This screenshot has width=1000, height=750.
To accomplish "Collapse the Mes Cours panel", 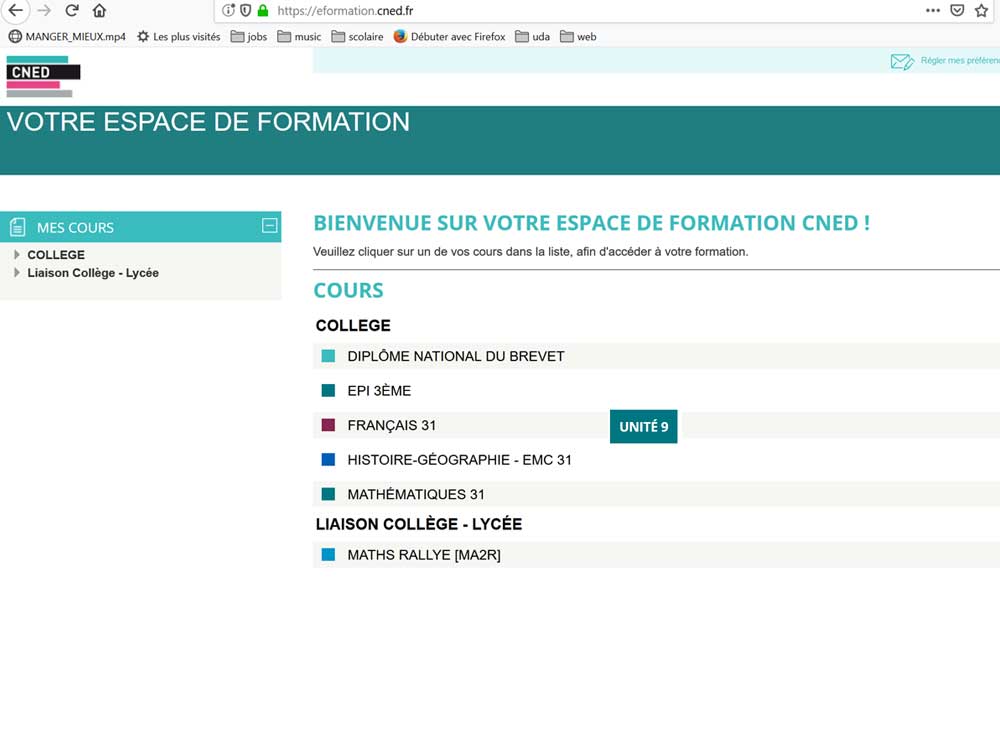I will (x=269, y=226).
